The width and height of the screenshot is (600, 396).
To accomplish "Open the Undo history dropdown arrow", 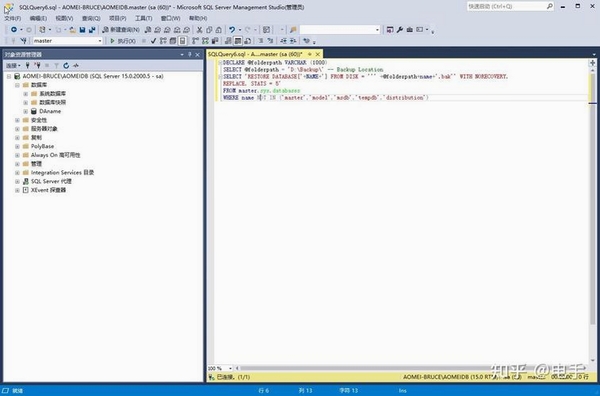I will pos(240,30).
